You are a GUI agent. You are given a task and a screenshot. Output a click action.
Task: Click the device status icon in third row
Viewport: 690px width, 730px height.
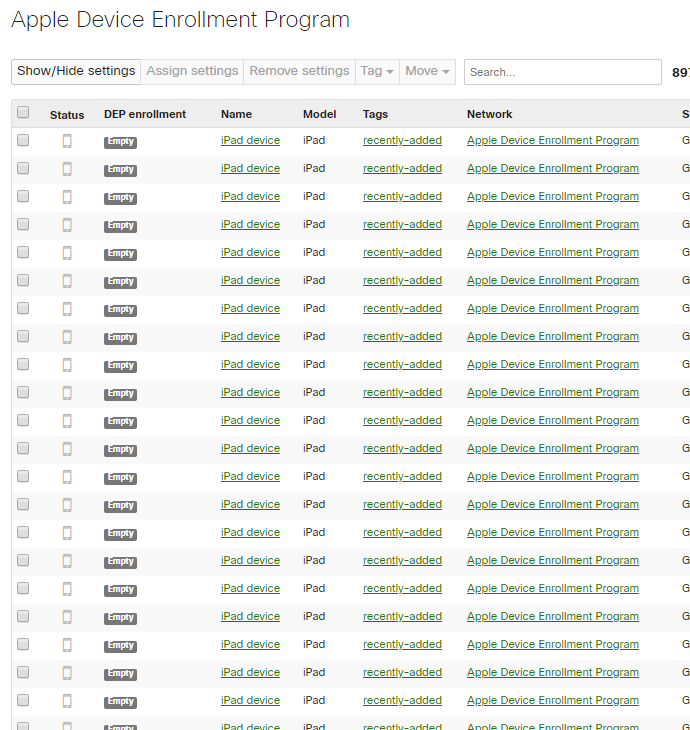(x=67, y=197)
